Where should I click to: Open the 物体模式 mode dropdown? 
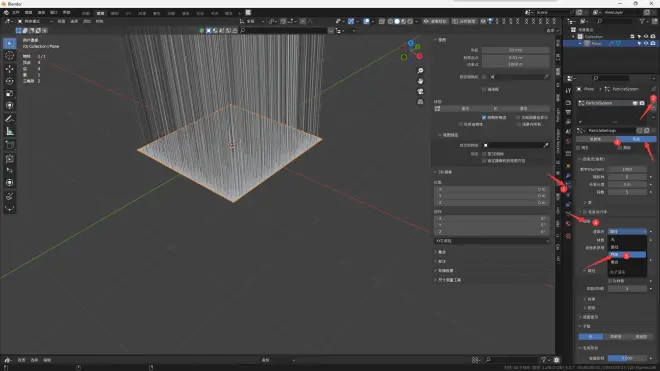click(x=35, y=21)
